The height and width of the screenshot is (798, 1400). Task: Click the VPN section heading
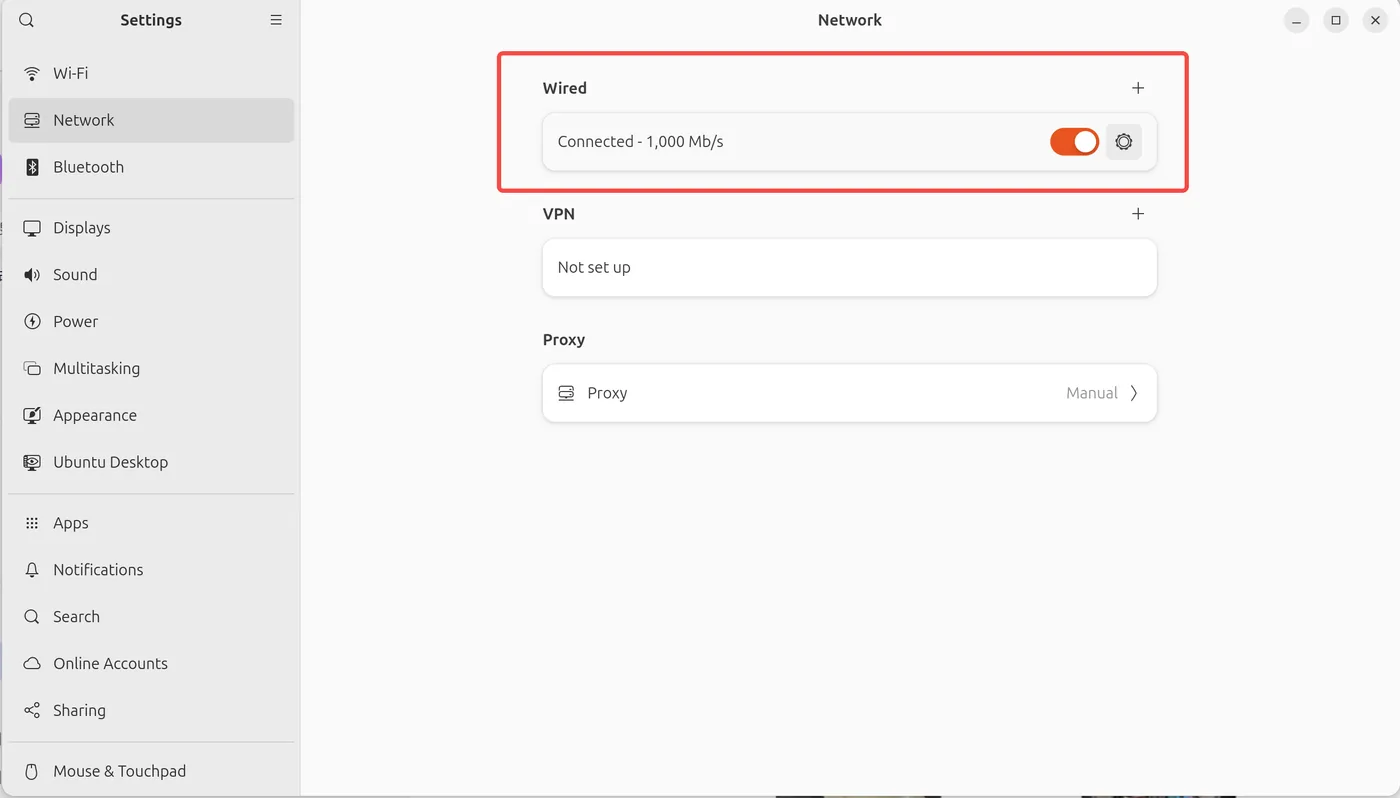coord(559,214)
